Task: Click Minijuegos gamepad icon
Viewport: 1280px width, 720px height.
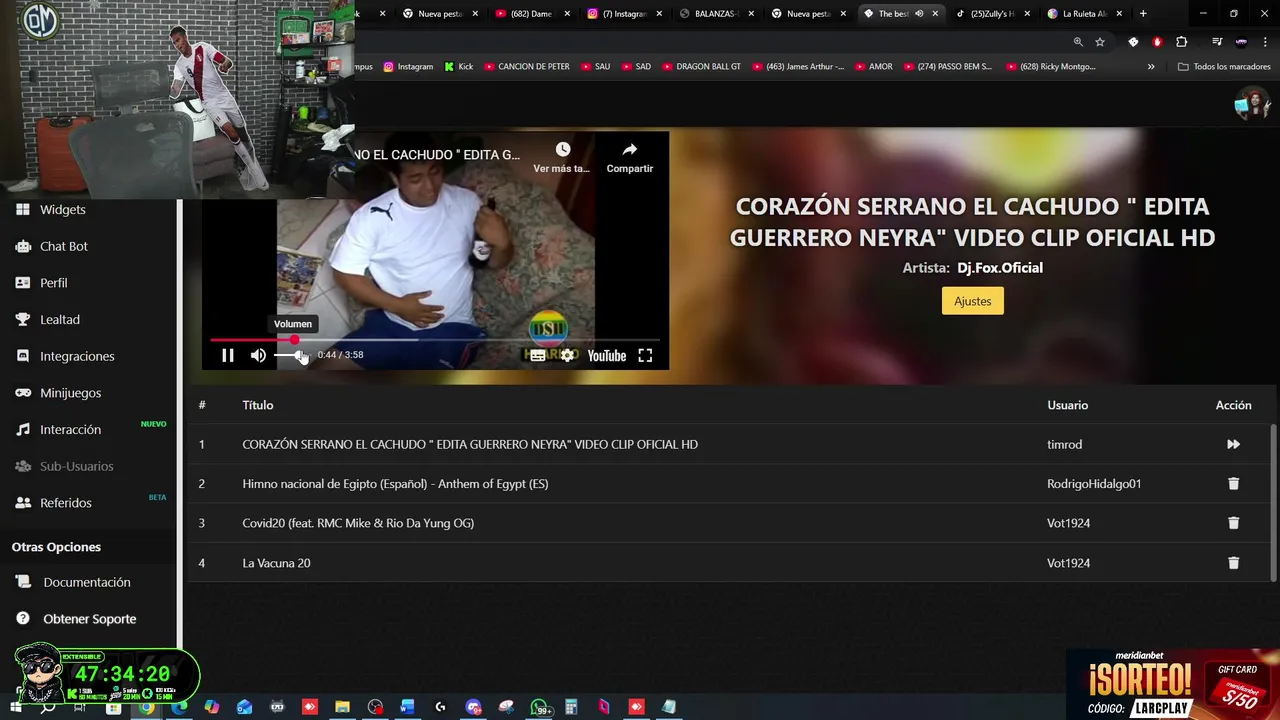Action: (x=23, y=393)
